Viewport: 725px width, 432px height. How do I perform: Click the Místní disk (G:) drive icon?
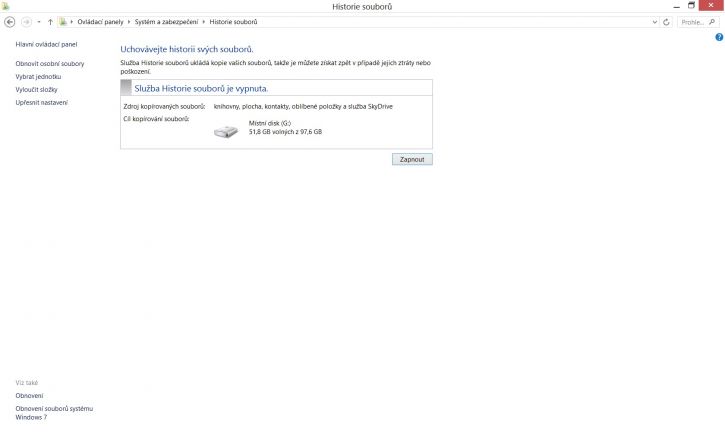226,131
